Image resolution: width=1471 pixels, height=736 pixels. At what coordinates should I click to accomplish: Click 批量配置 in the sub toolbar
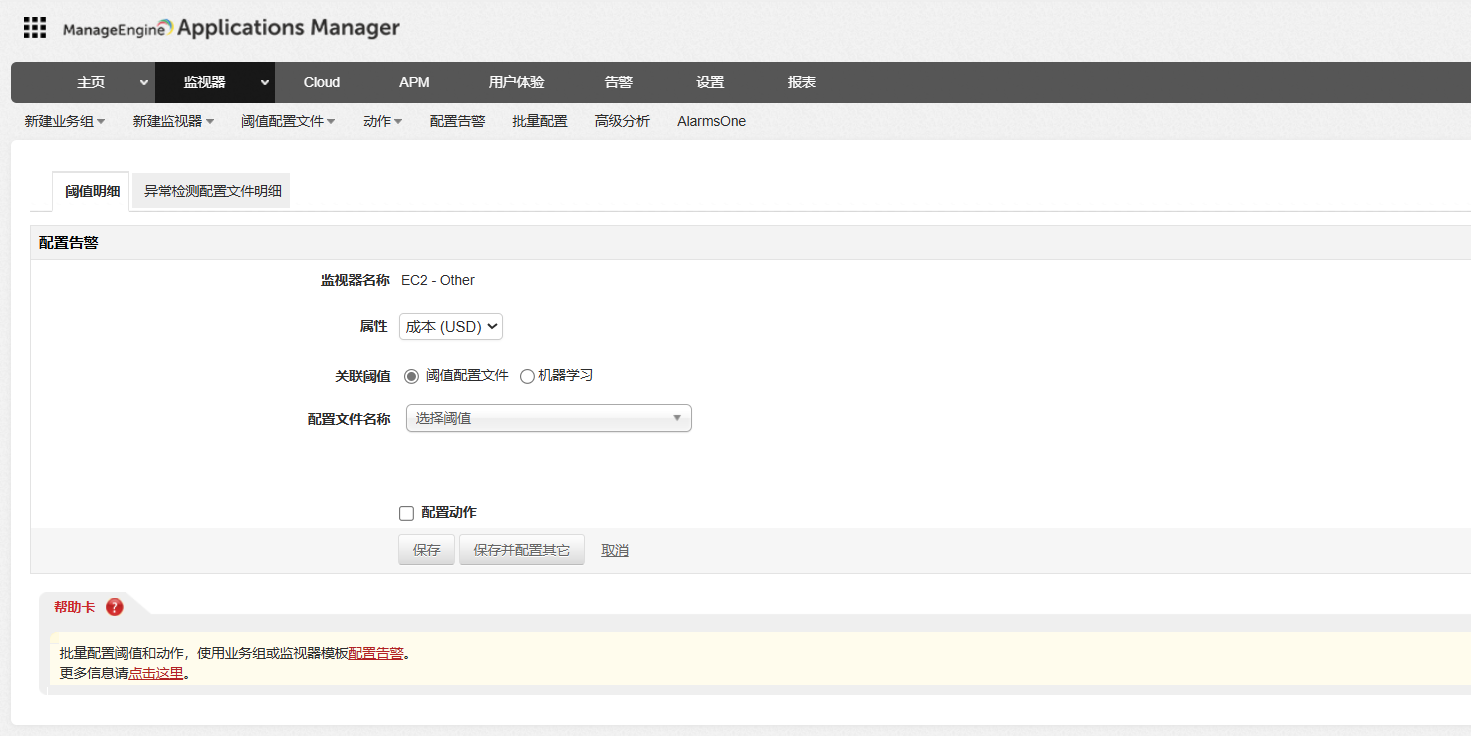click(540, 121)
